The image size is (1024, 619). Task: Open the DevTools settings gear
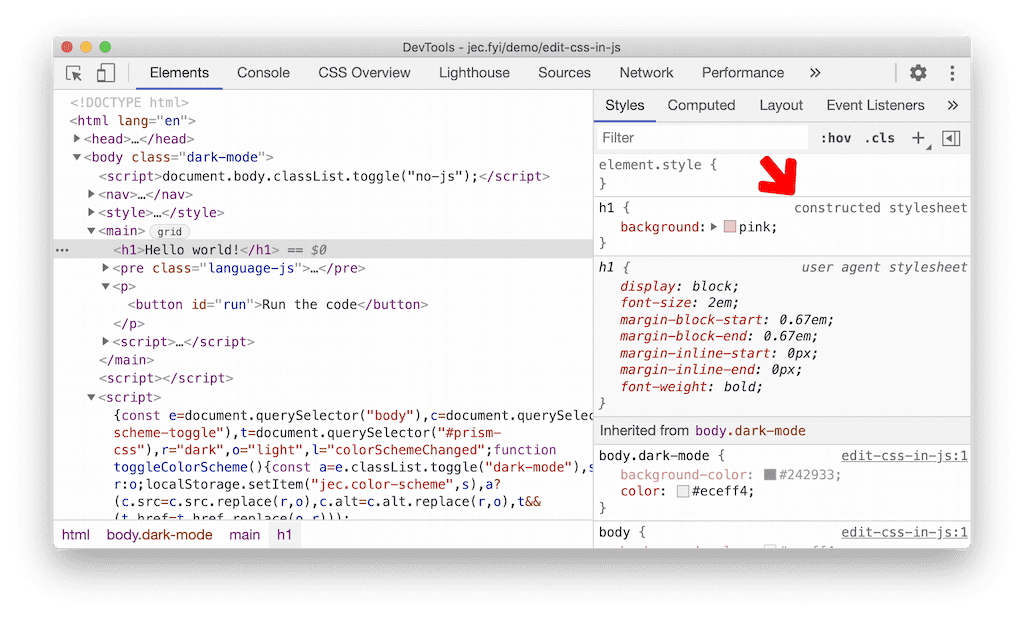pos(917,72)
